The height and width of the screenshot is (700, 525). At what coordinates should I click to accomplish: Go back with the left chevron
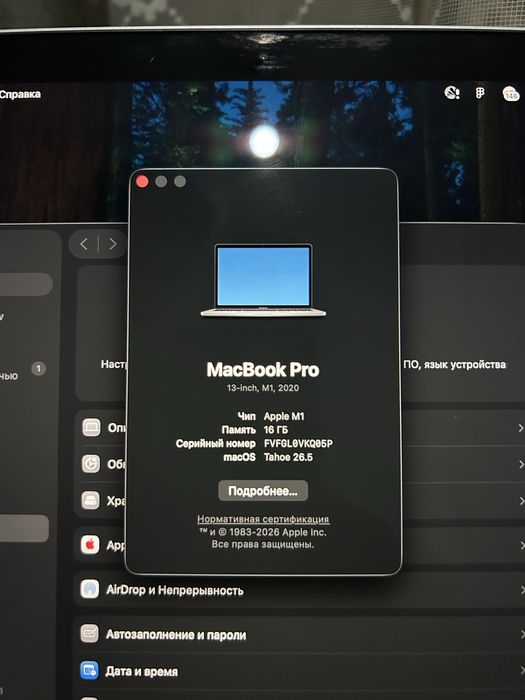pos(83,244)
